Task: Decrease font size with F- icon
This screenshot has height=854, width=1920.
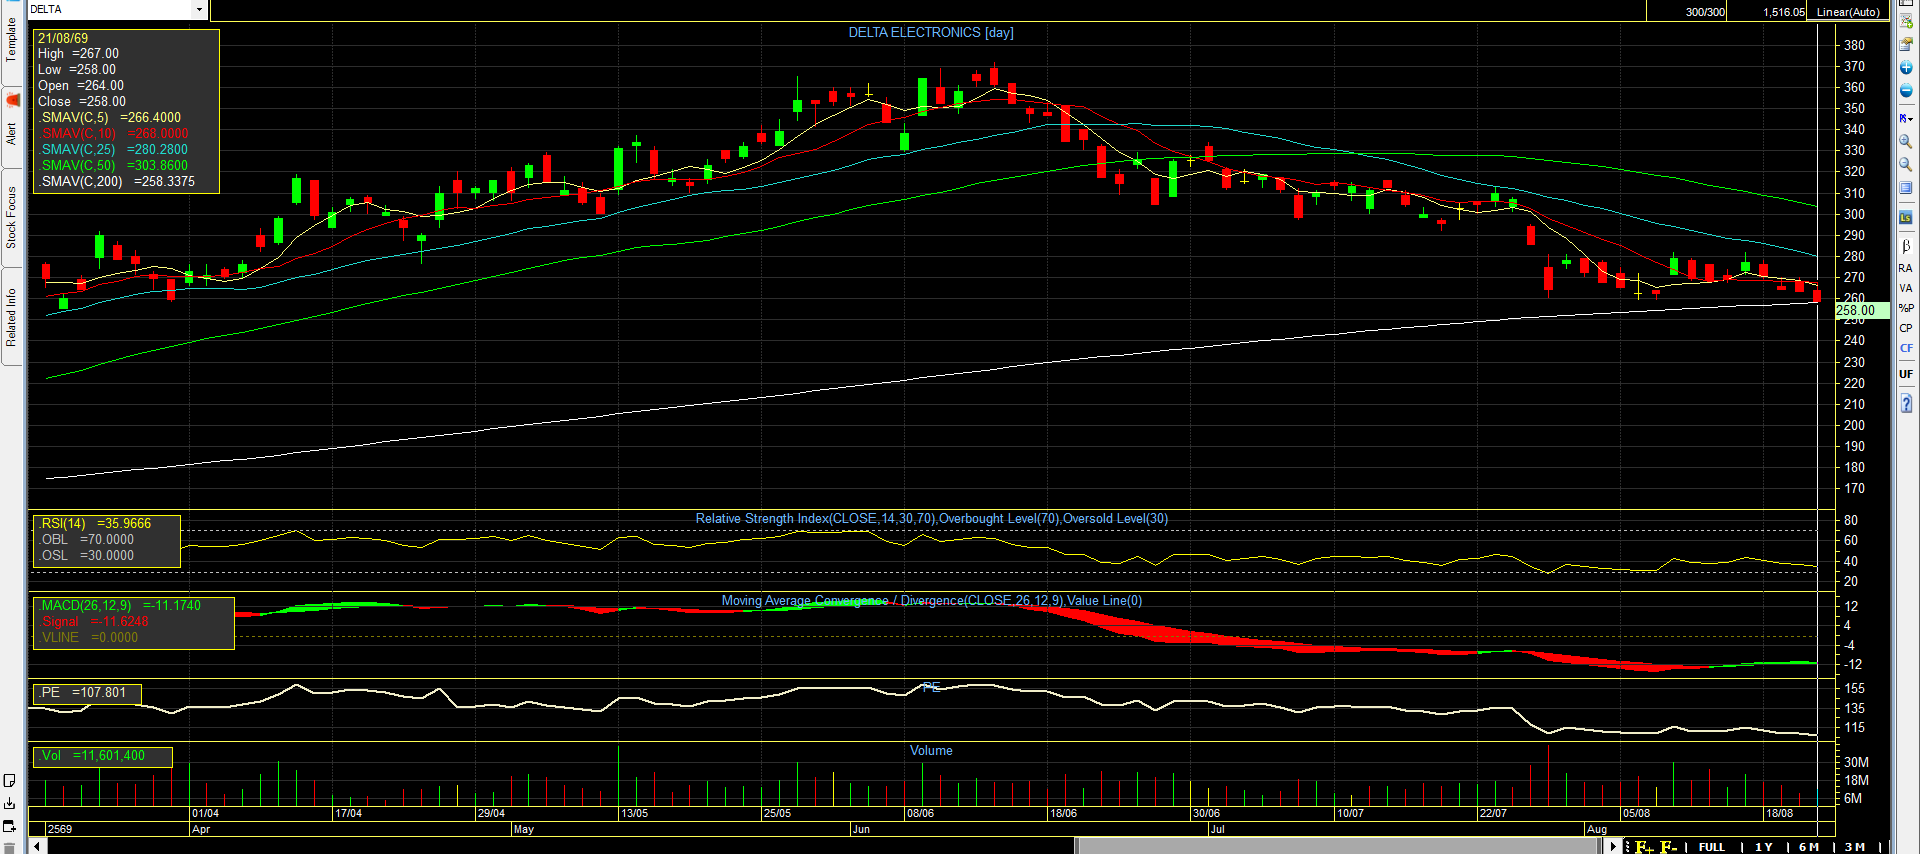Action: [x=1669, y=847]
